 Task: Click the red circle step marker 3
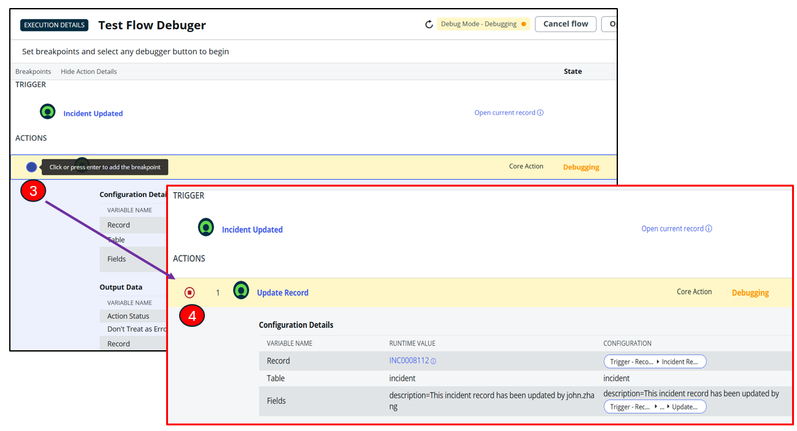[x=33, y=191]
